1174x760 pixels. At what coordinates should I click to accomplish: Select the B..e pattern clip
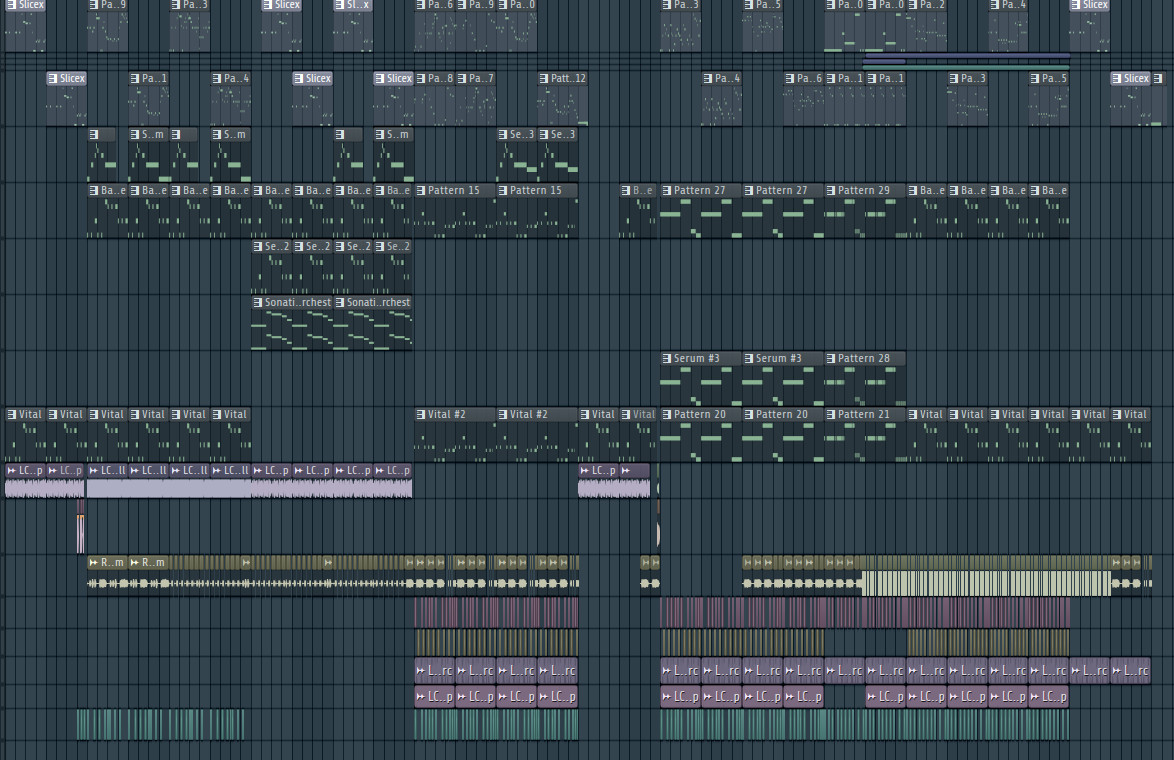click(638, 210)
